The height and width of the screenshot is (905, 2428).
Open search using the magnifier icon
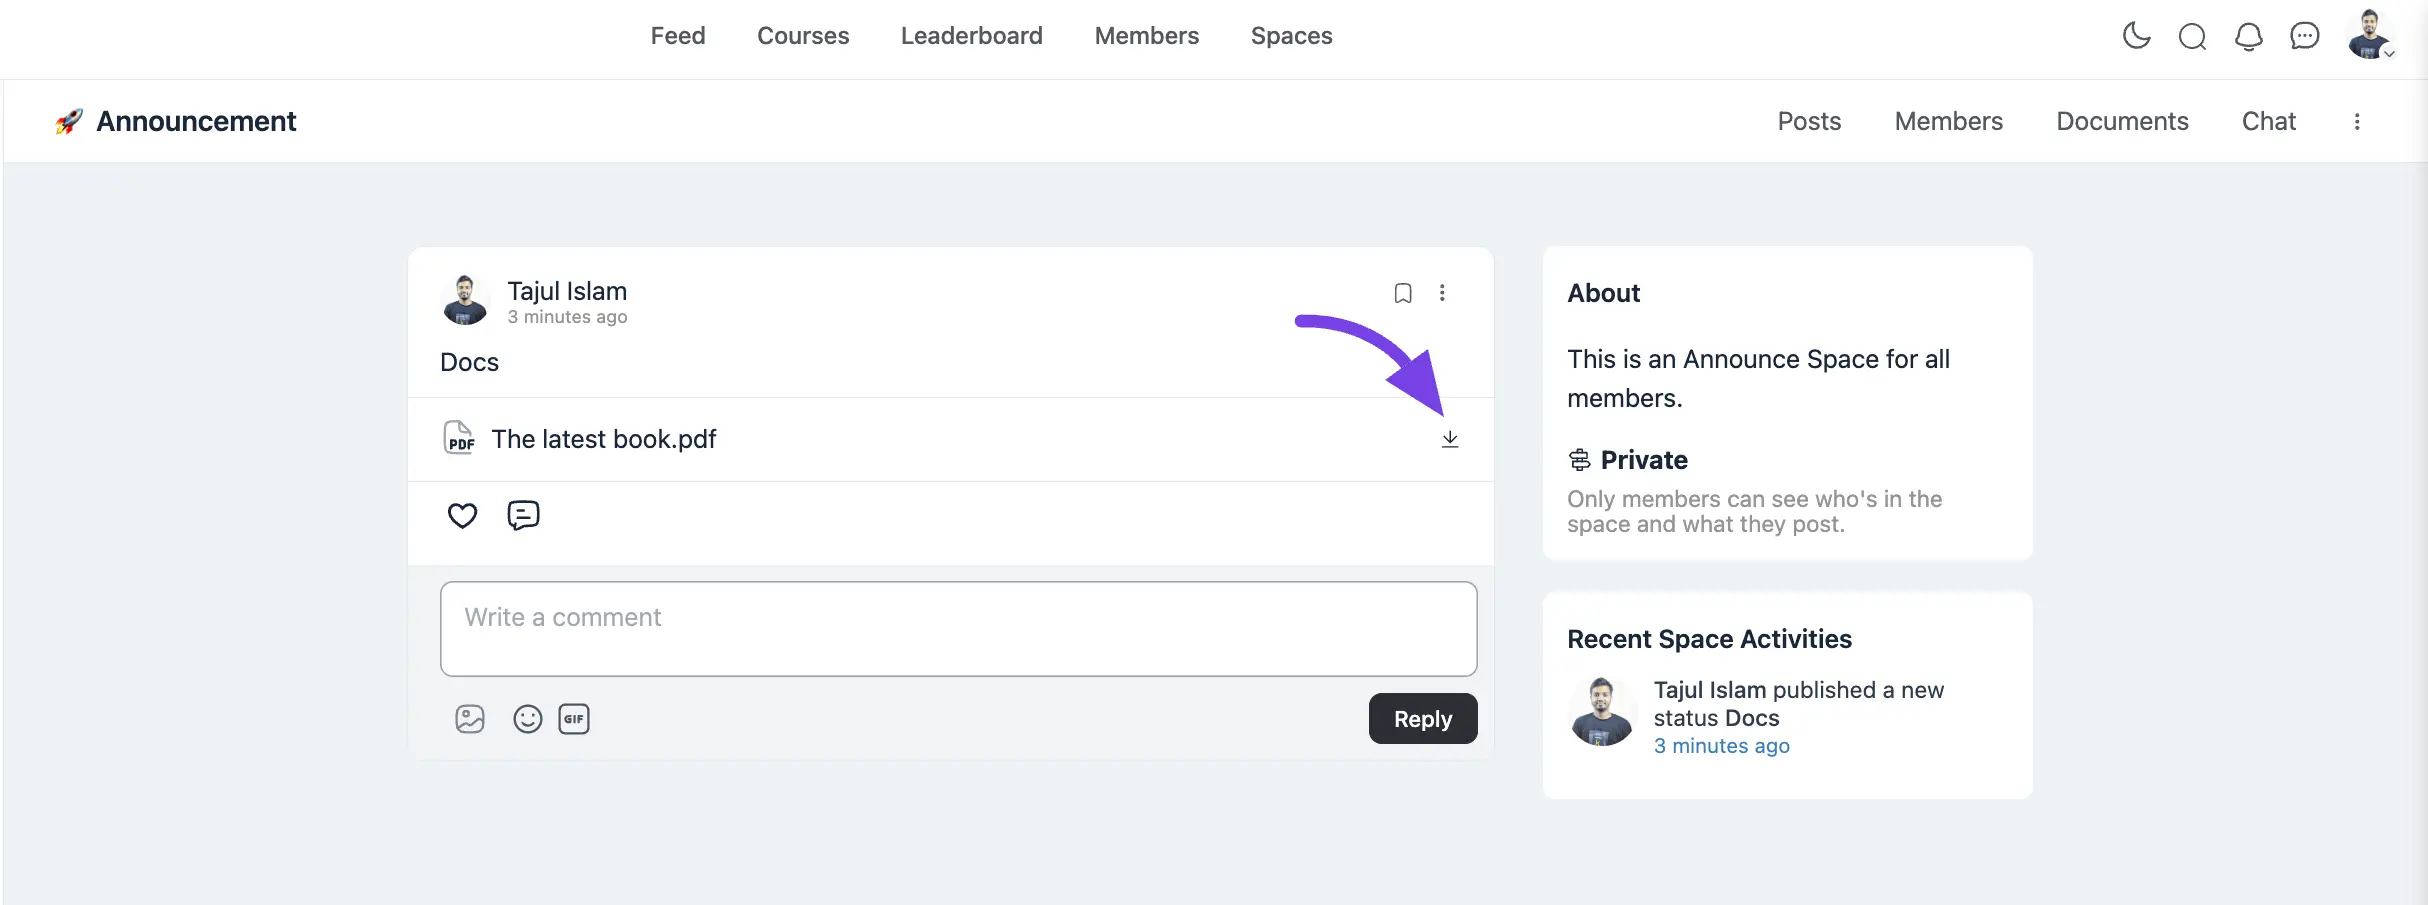2192,37
